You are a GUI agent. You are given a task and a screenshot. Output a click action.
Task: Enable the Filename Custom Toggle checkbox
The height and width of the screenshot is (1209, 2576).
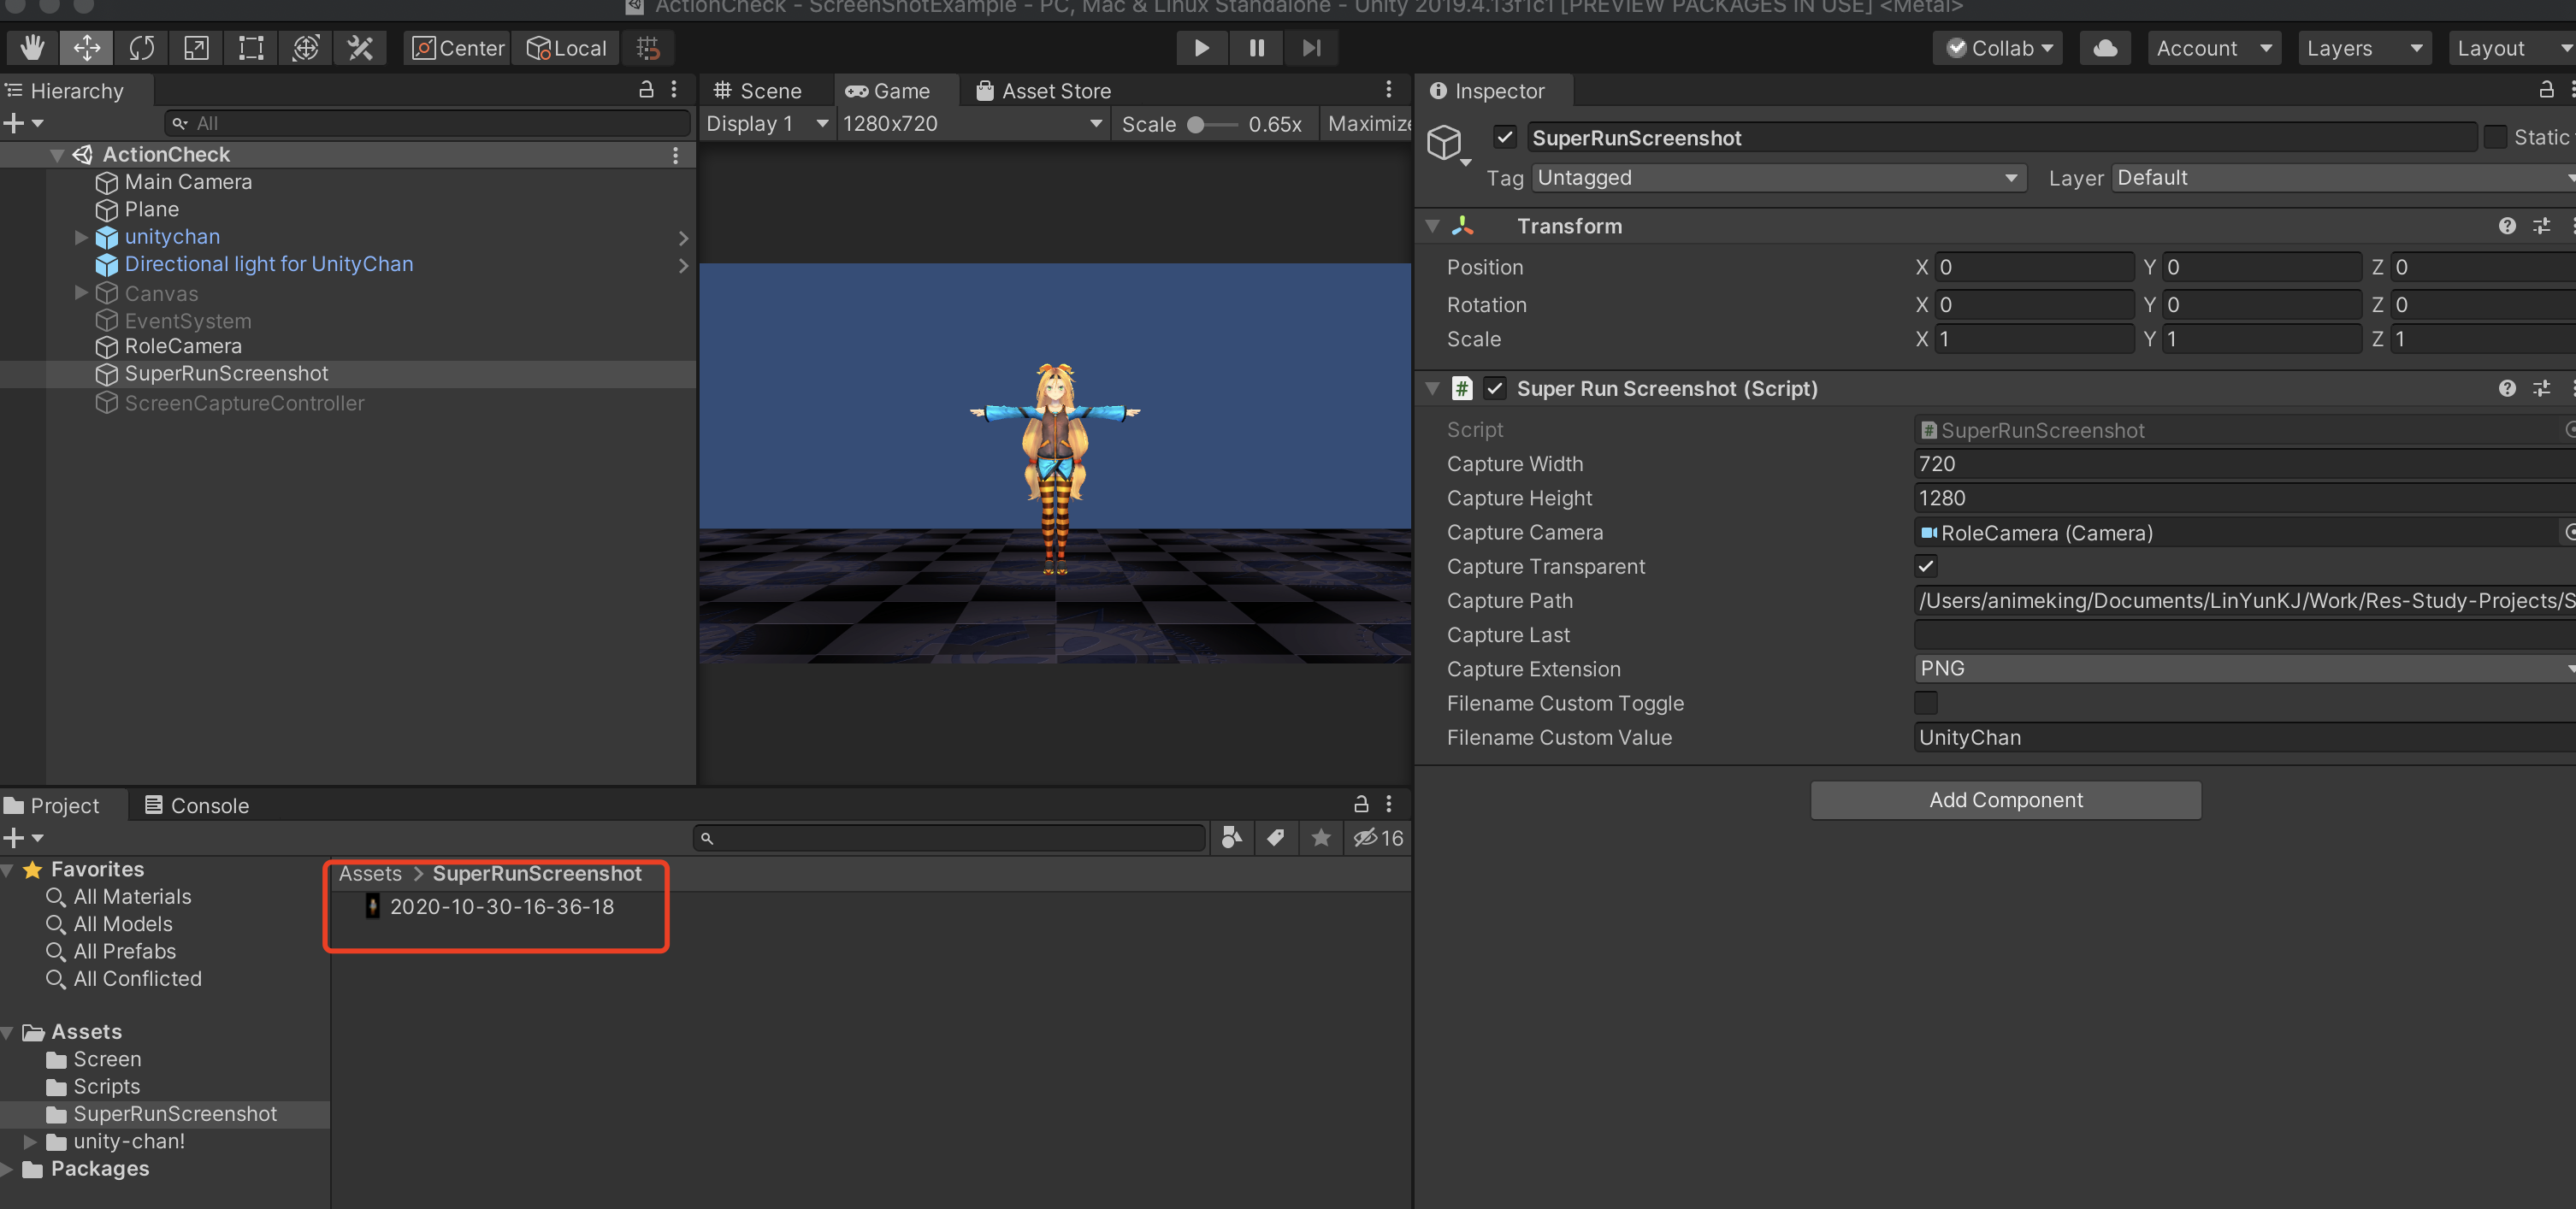(1925, 703)
